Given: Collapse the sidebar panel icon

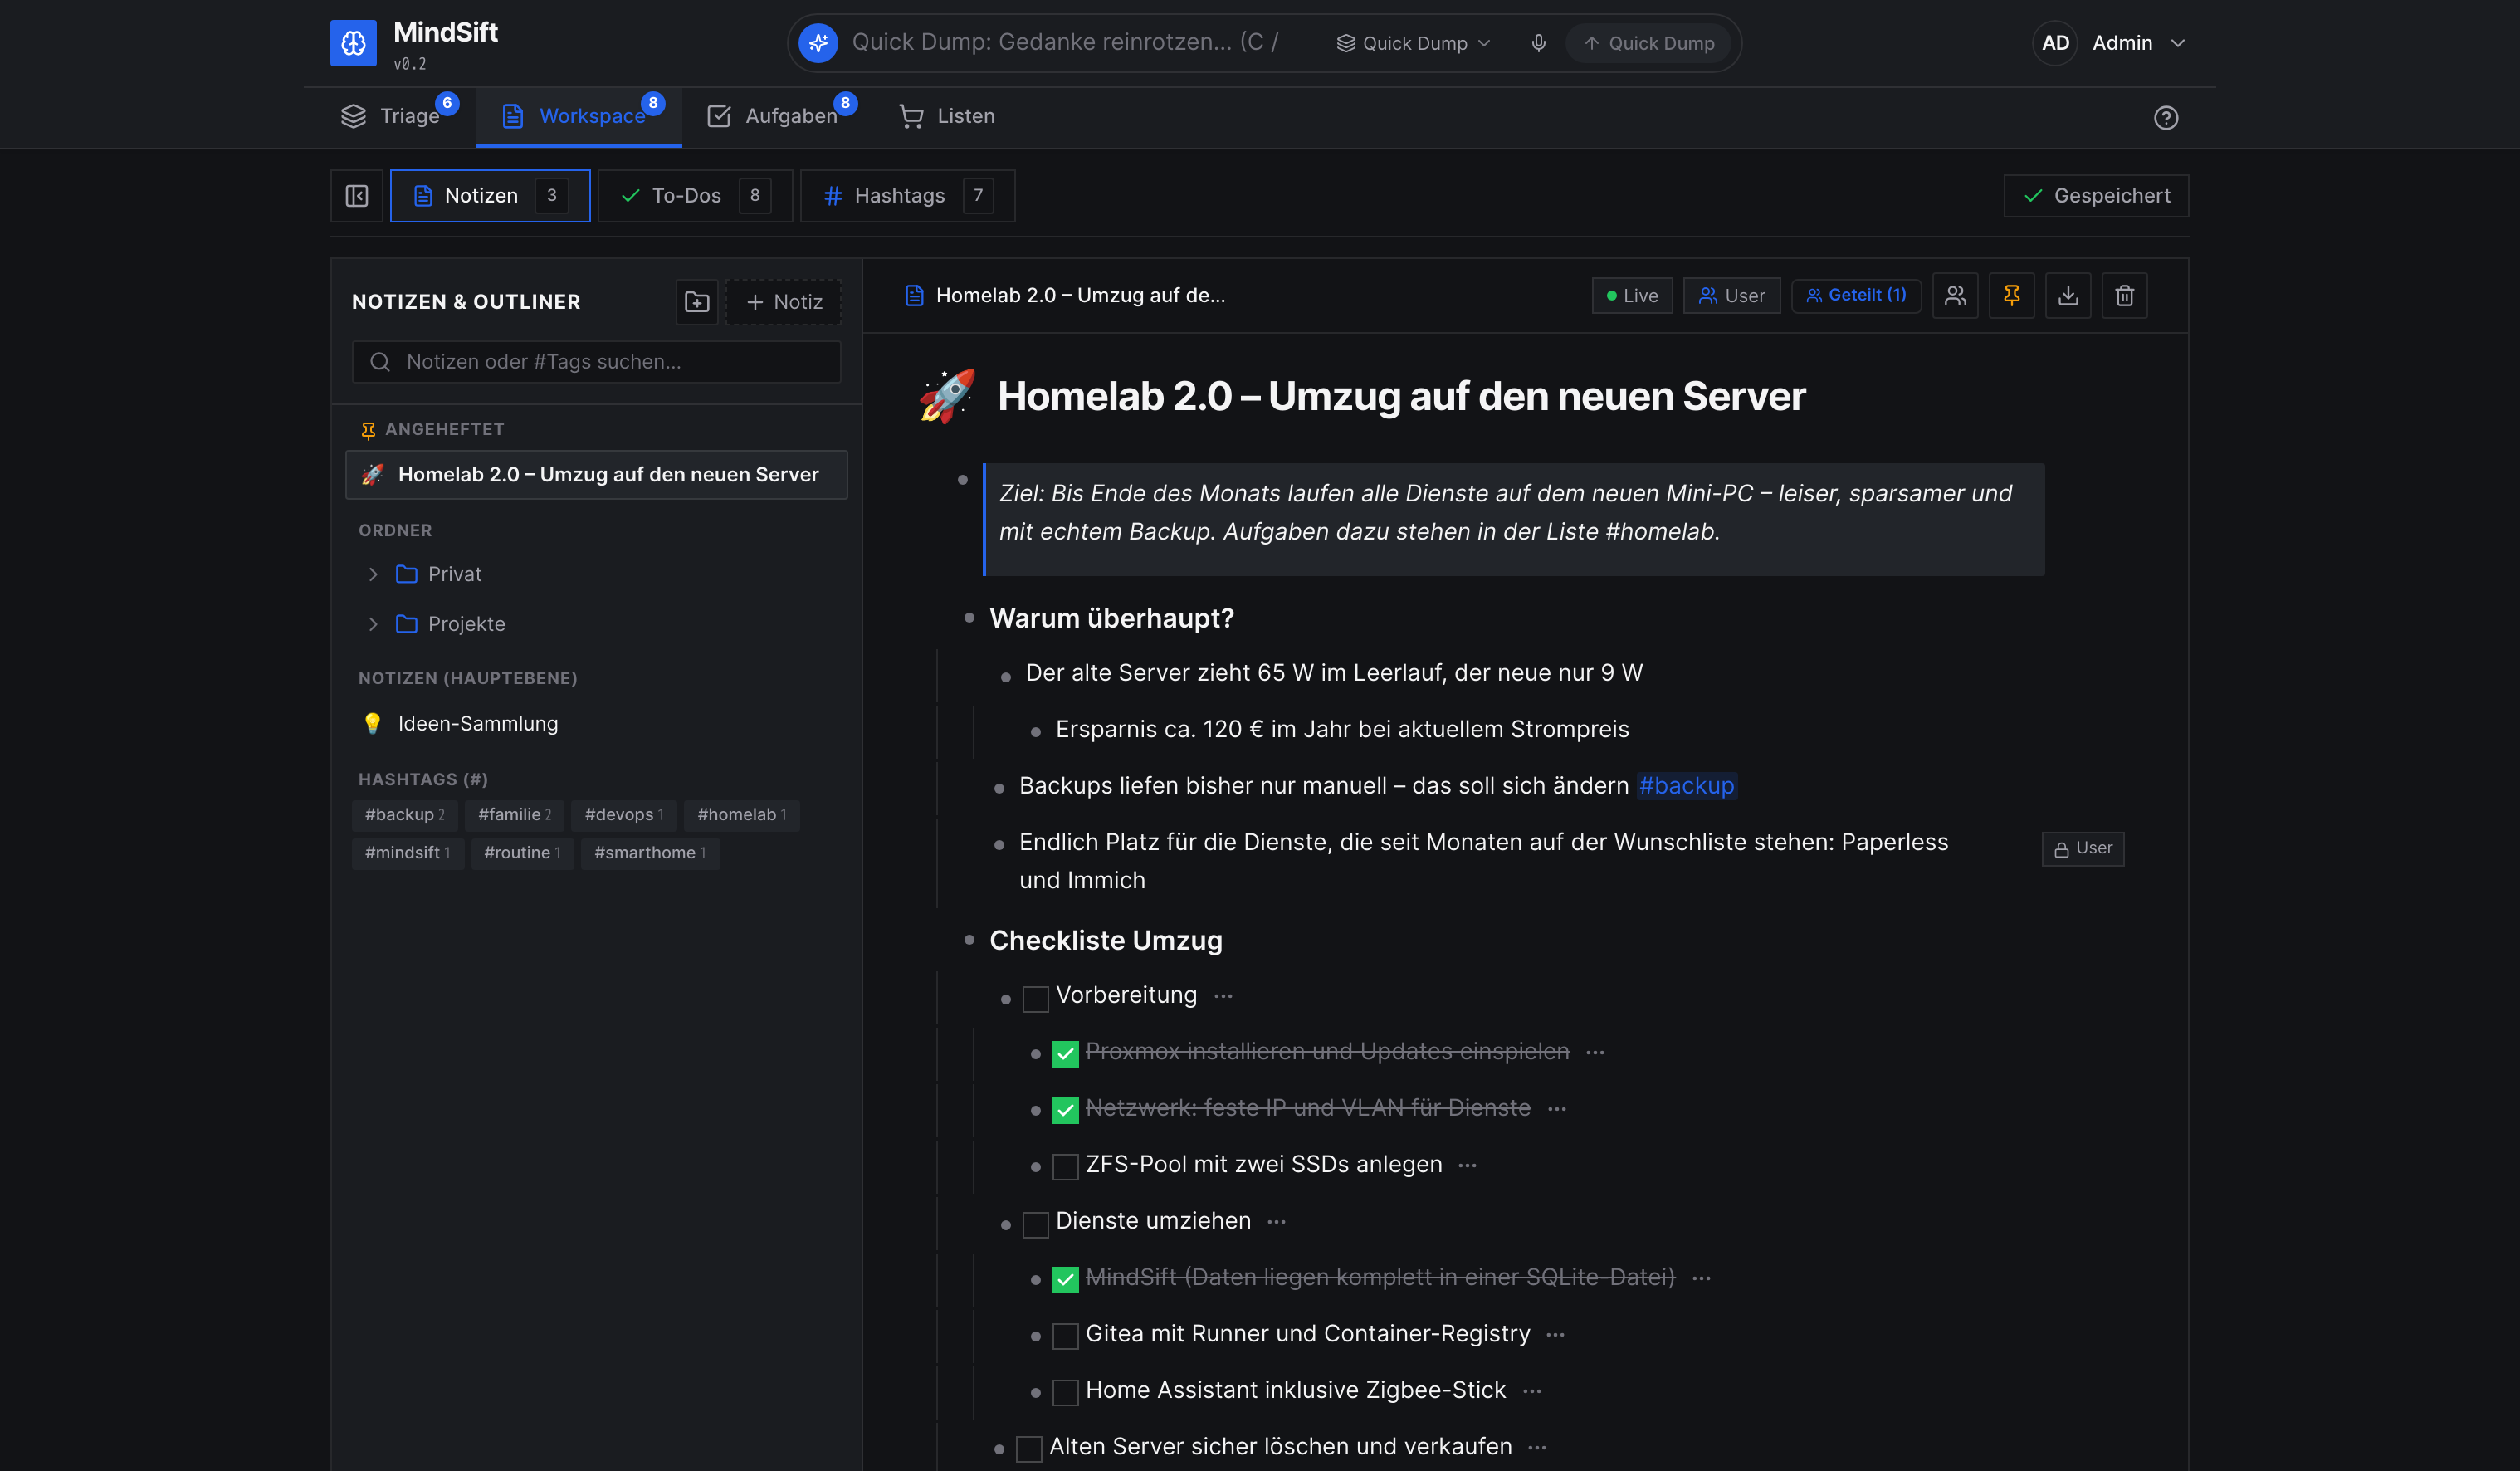Looking at the screenshot, I should click(x=357, y=196).
